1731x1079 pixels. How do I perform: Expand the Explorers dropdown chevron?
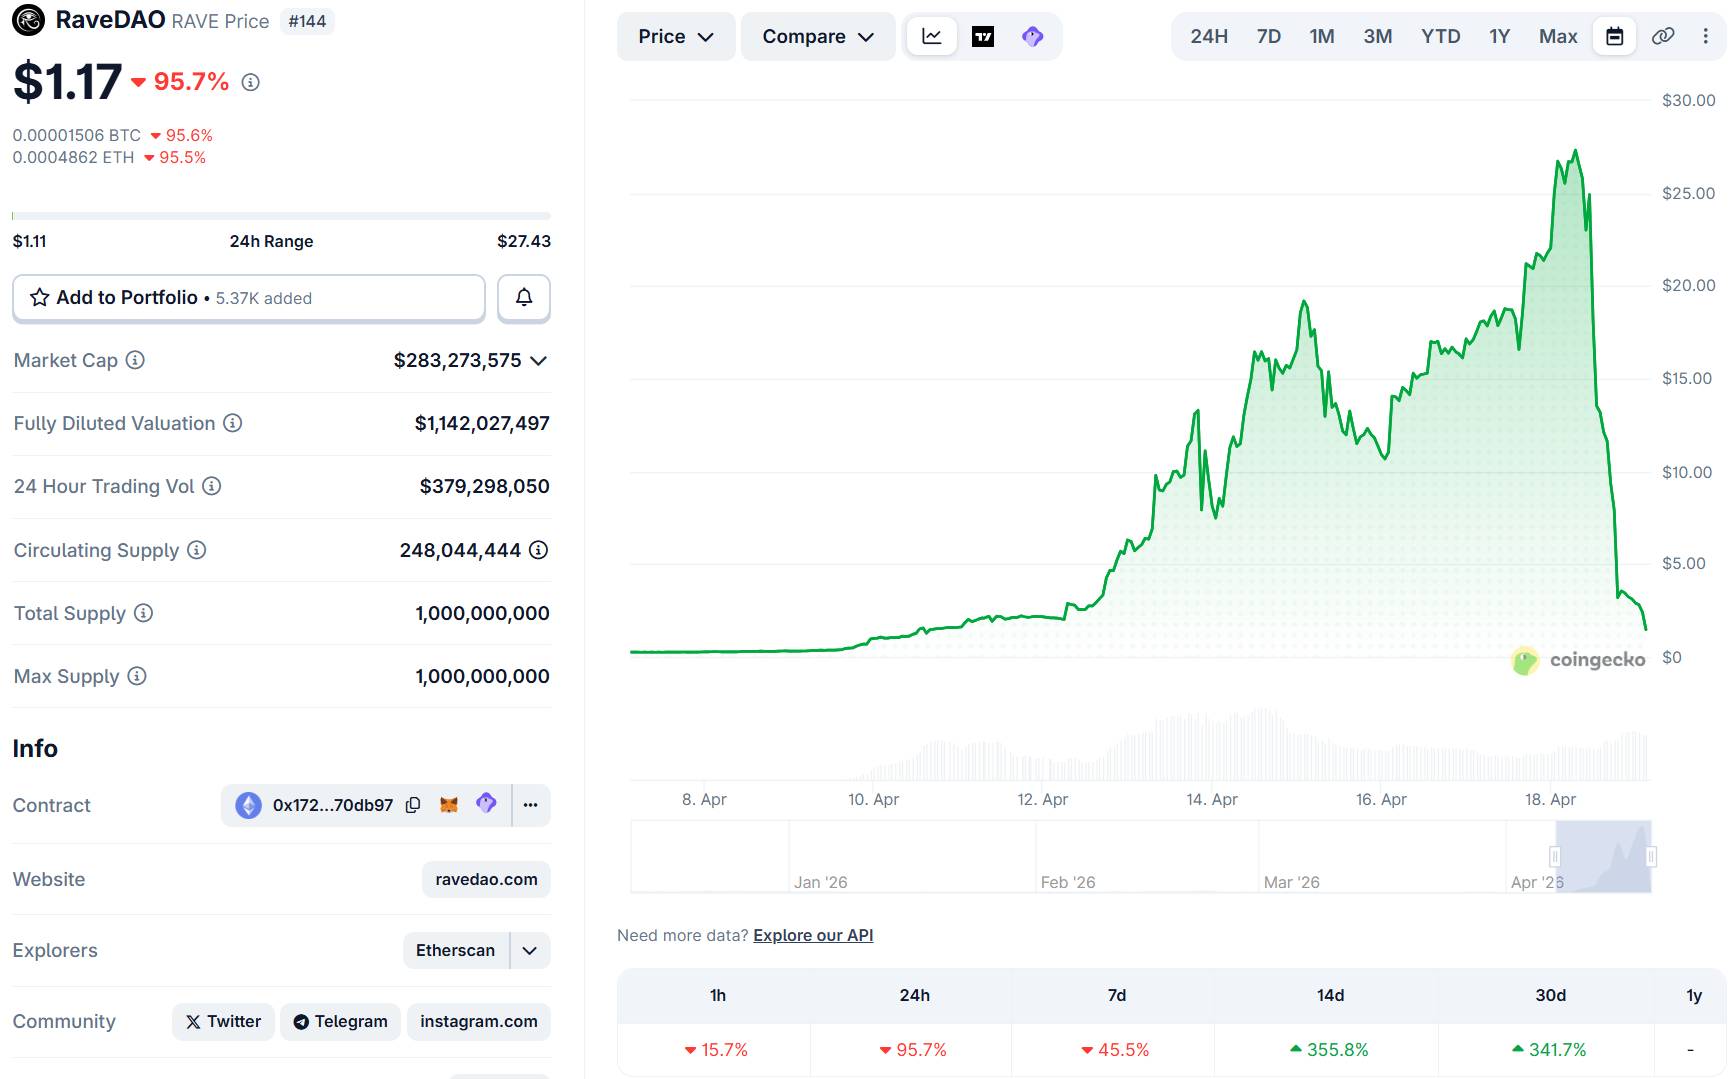tap(531, 950)
